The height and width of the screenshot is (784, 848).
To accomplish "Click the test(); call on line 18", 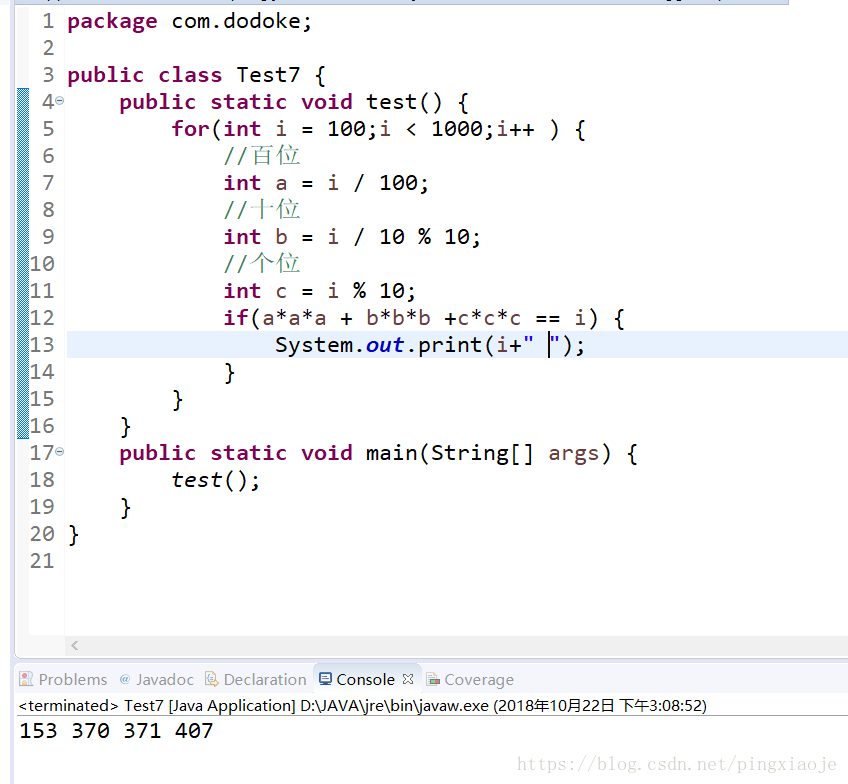I will 216,480.
